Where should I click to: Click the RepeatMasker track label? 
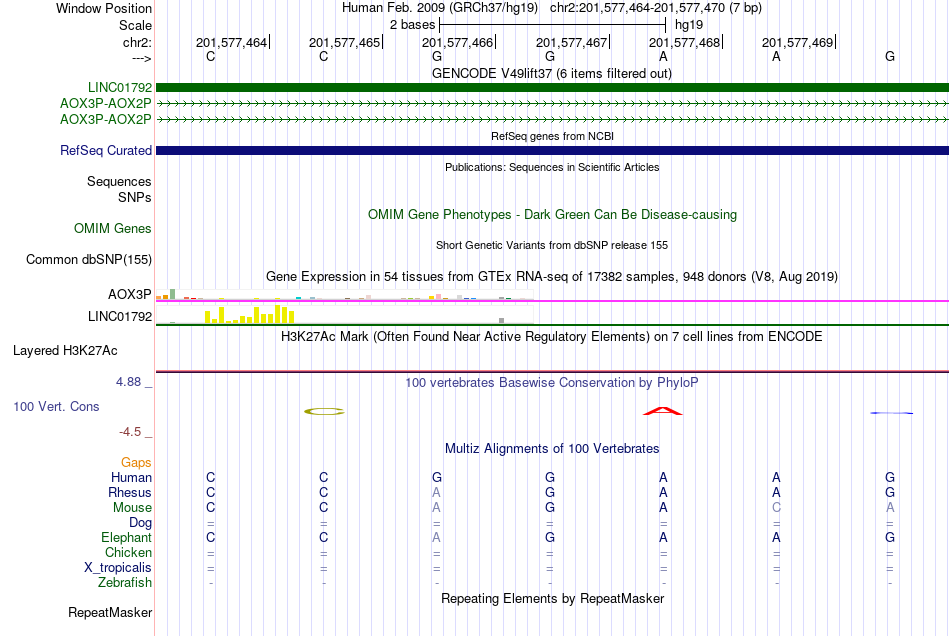tap(110, 612)
